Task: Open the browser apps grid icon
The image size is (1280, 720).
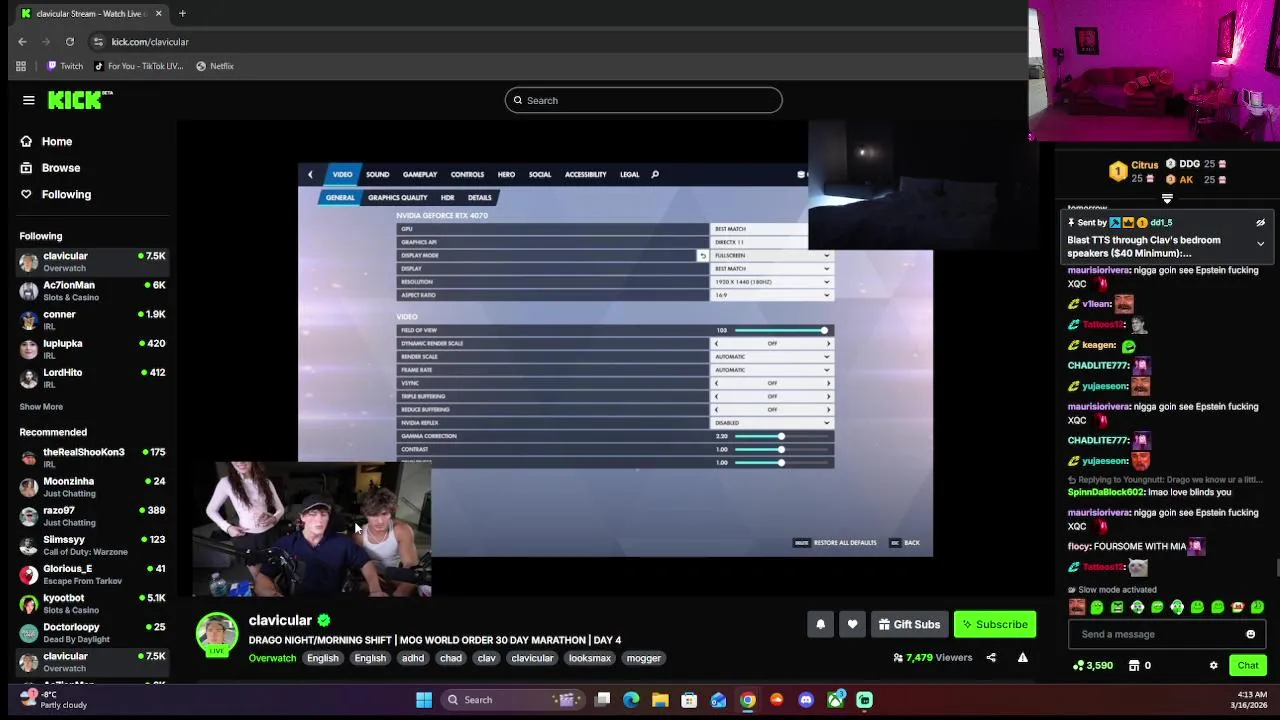Action: click(x=21, y=66)
